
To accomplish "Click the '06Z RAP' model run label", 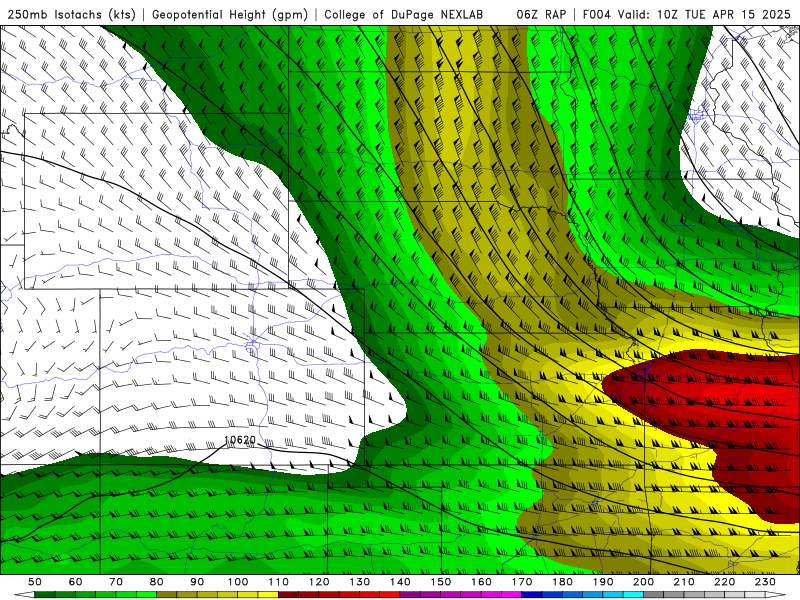I will point(541,14).
